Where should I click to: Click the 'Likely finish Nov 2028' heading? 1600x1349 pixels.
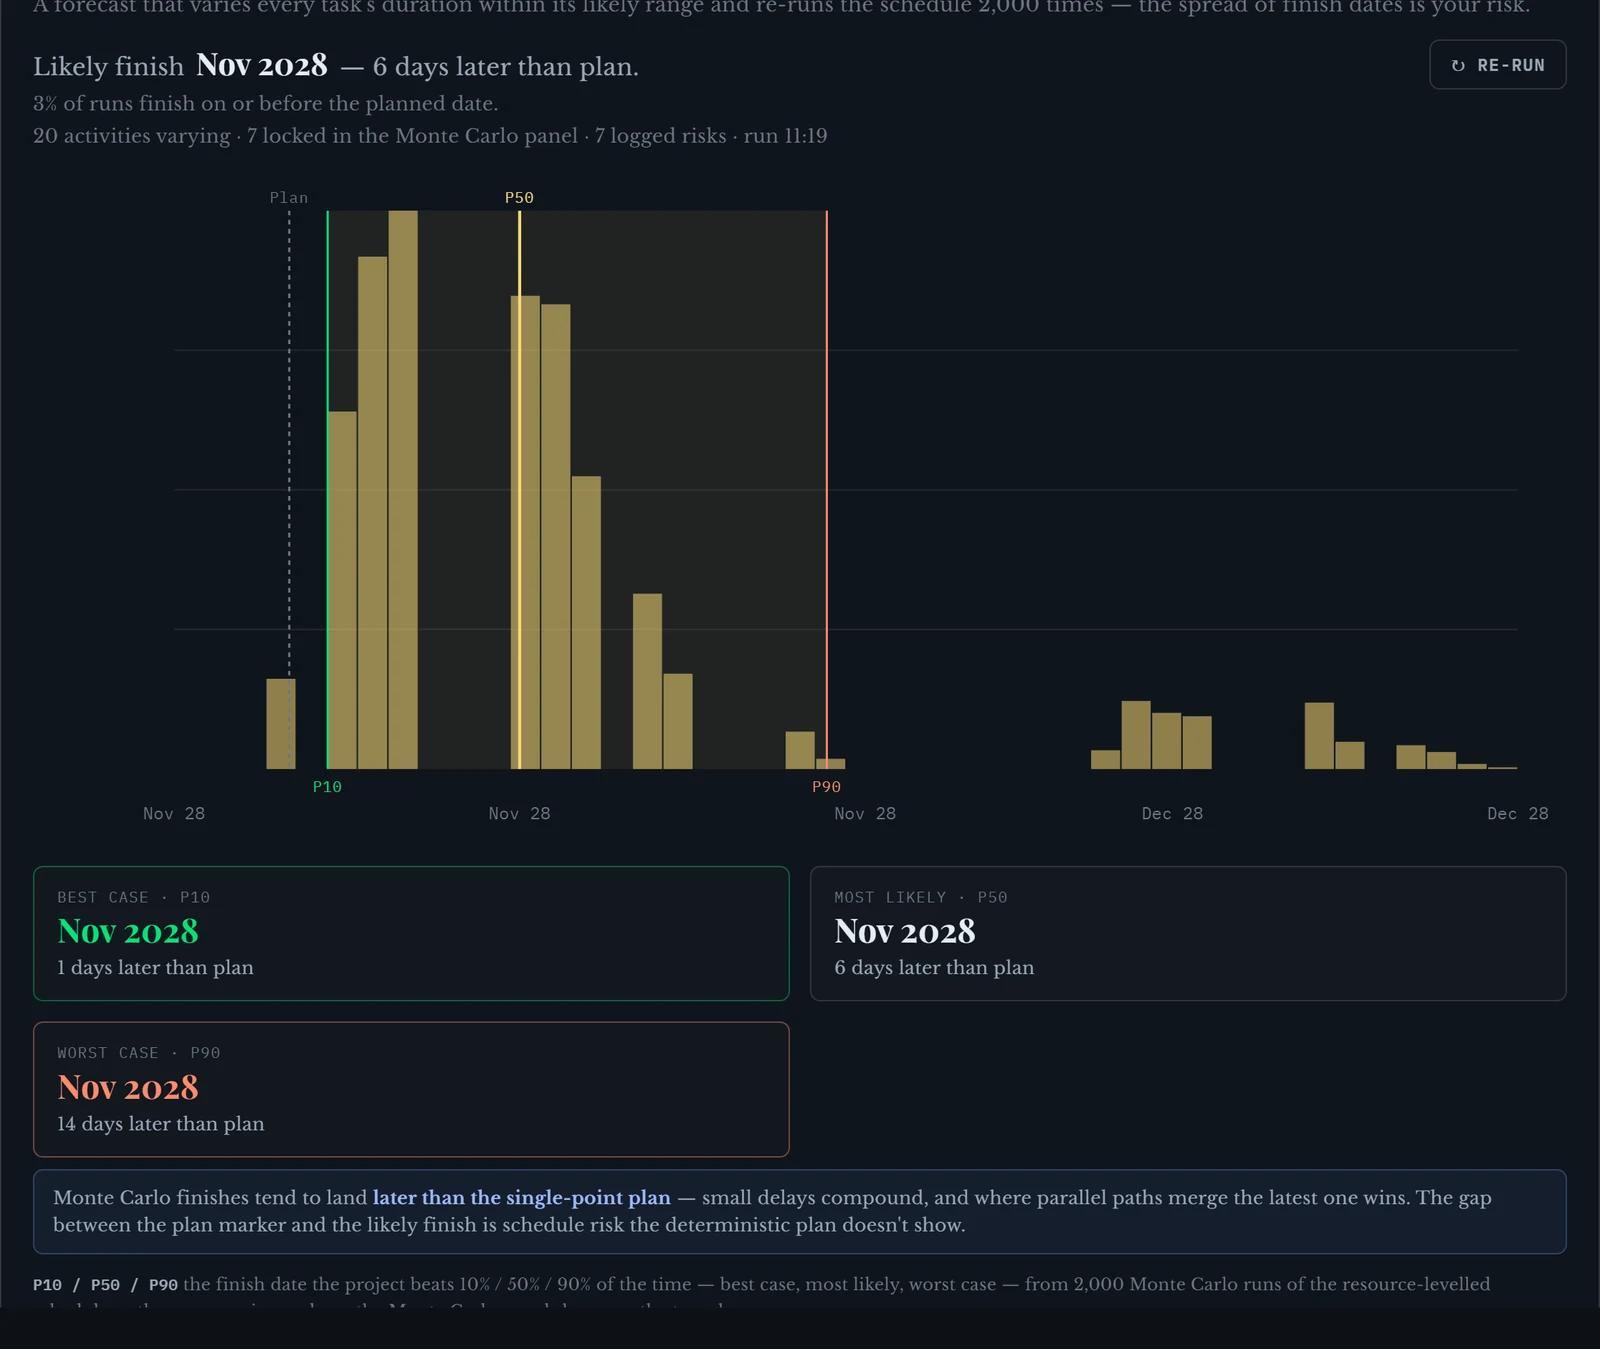pos(336,66)
